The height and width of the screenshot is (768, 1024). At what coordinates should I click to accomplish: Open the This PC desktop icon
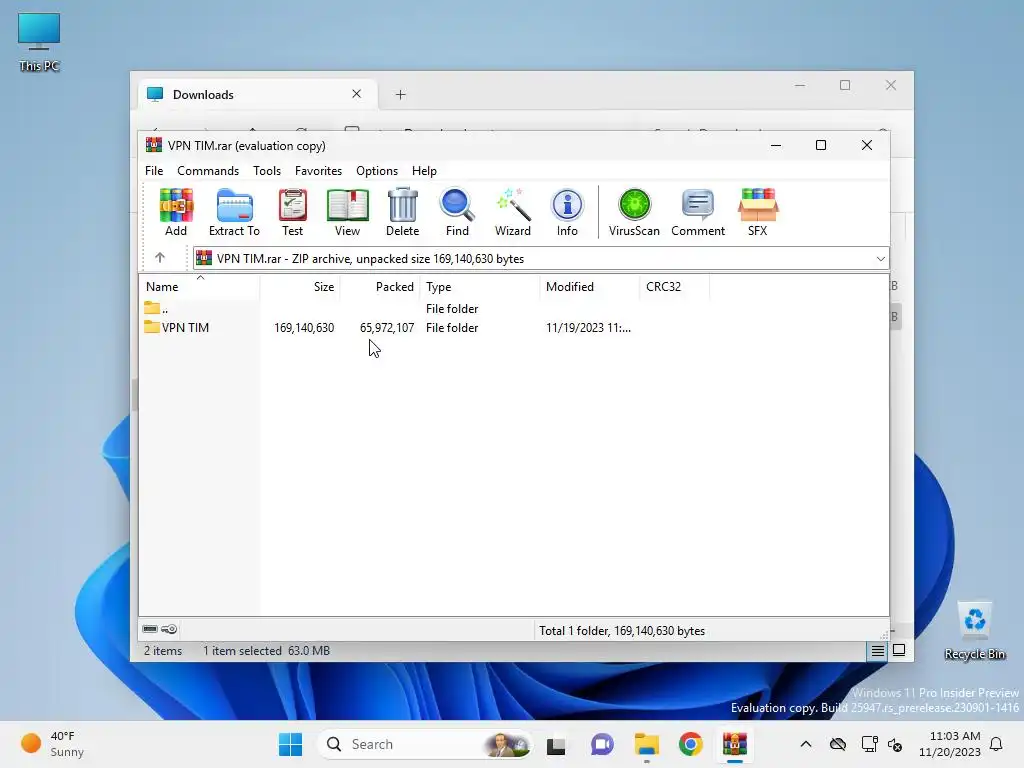[39, 42]
